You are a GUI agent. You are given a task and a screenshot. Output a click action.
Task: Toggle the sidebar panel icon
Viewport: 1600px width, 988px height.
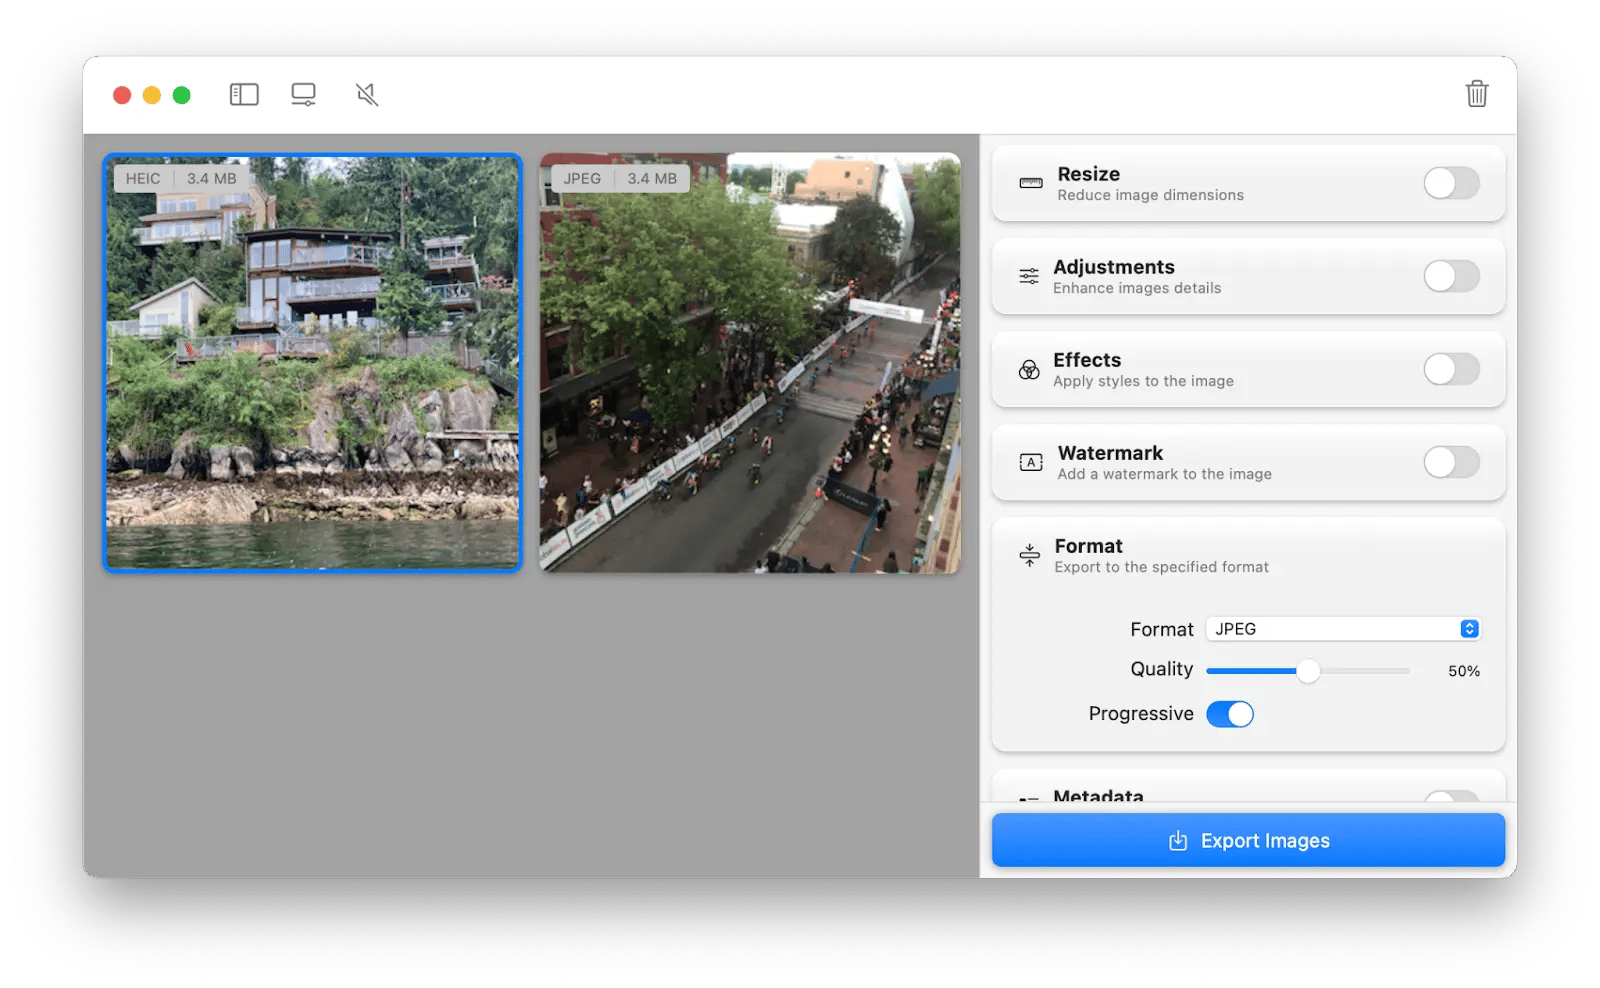click(x=244, y=95)
